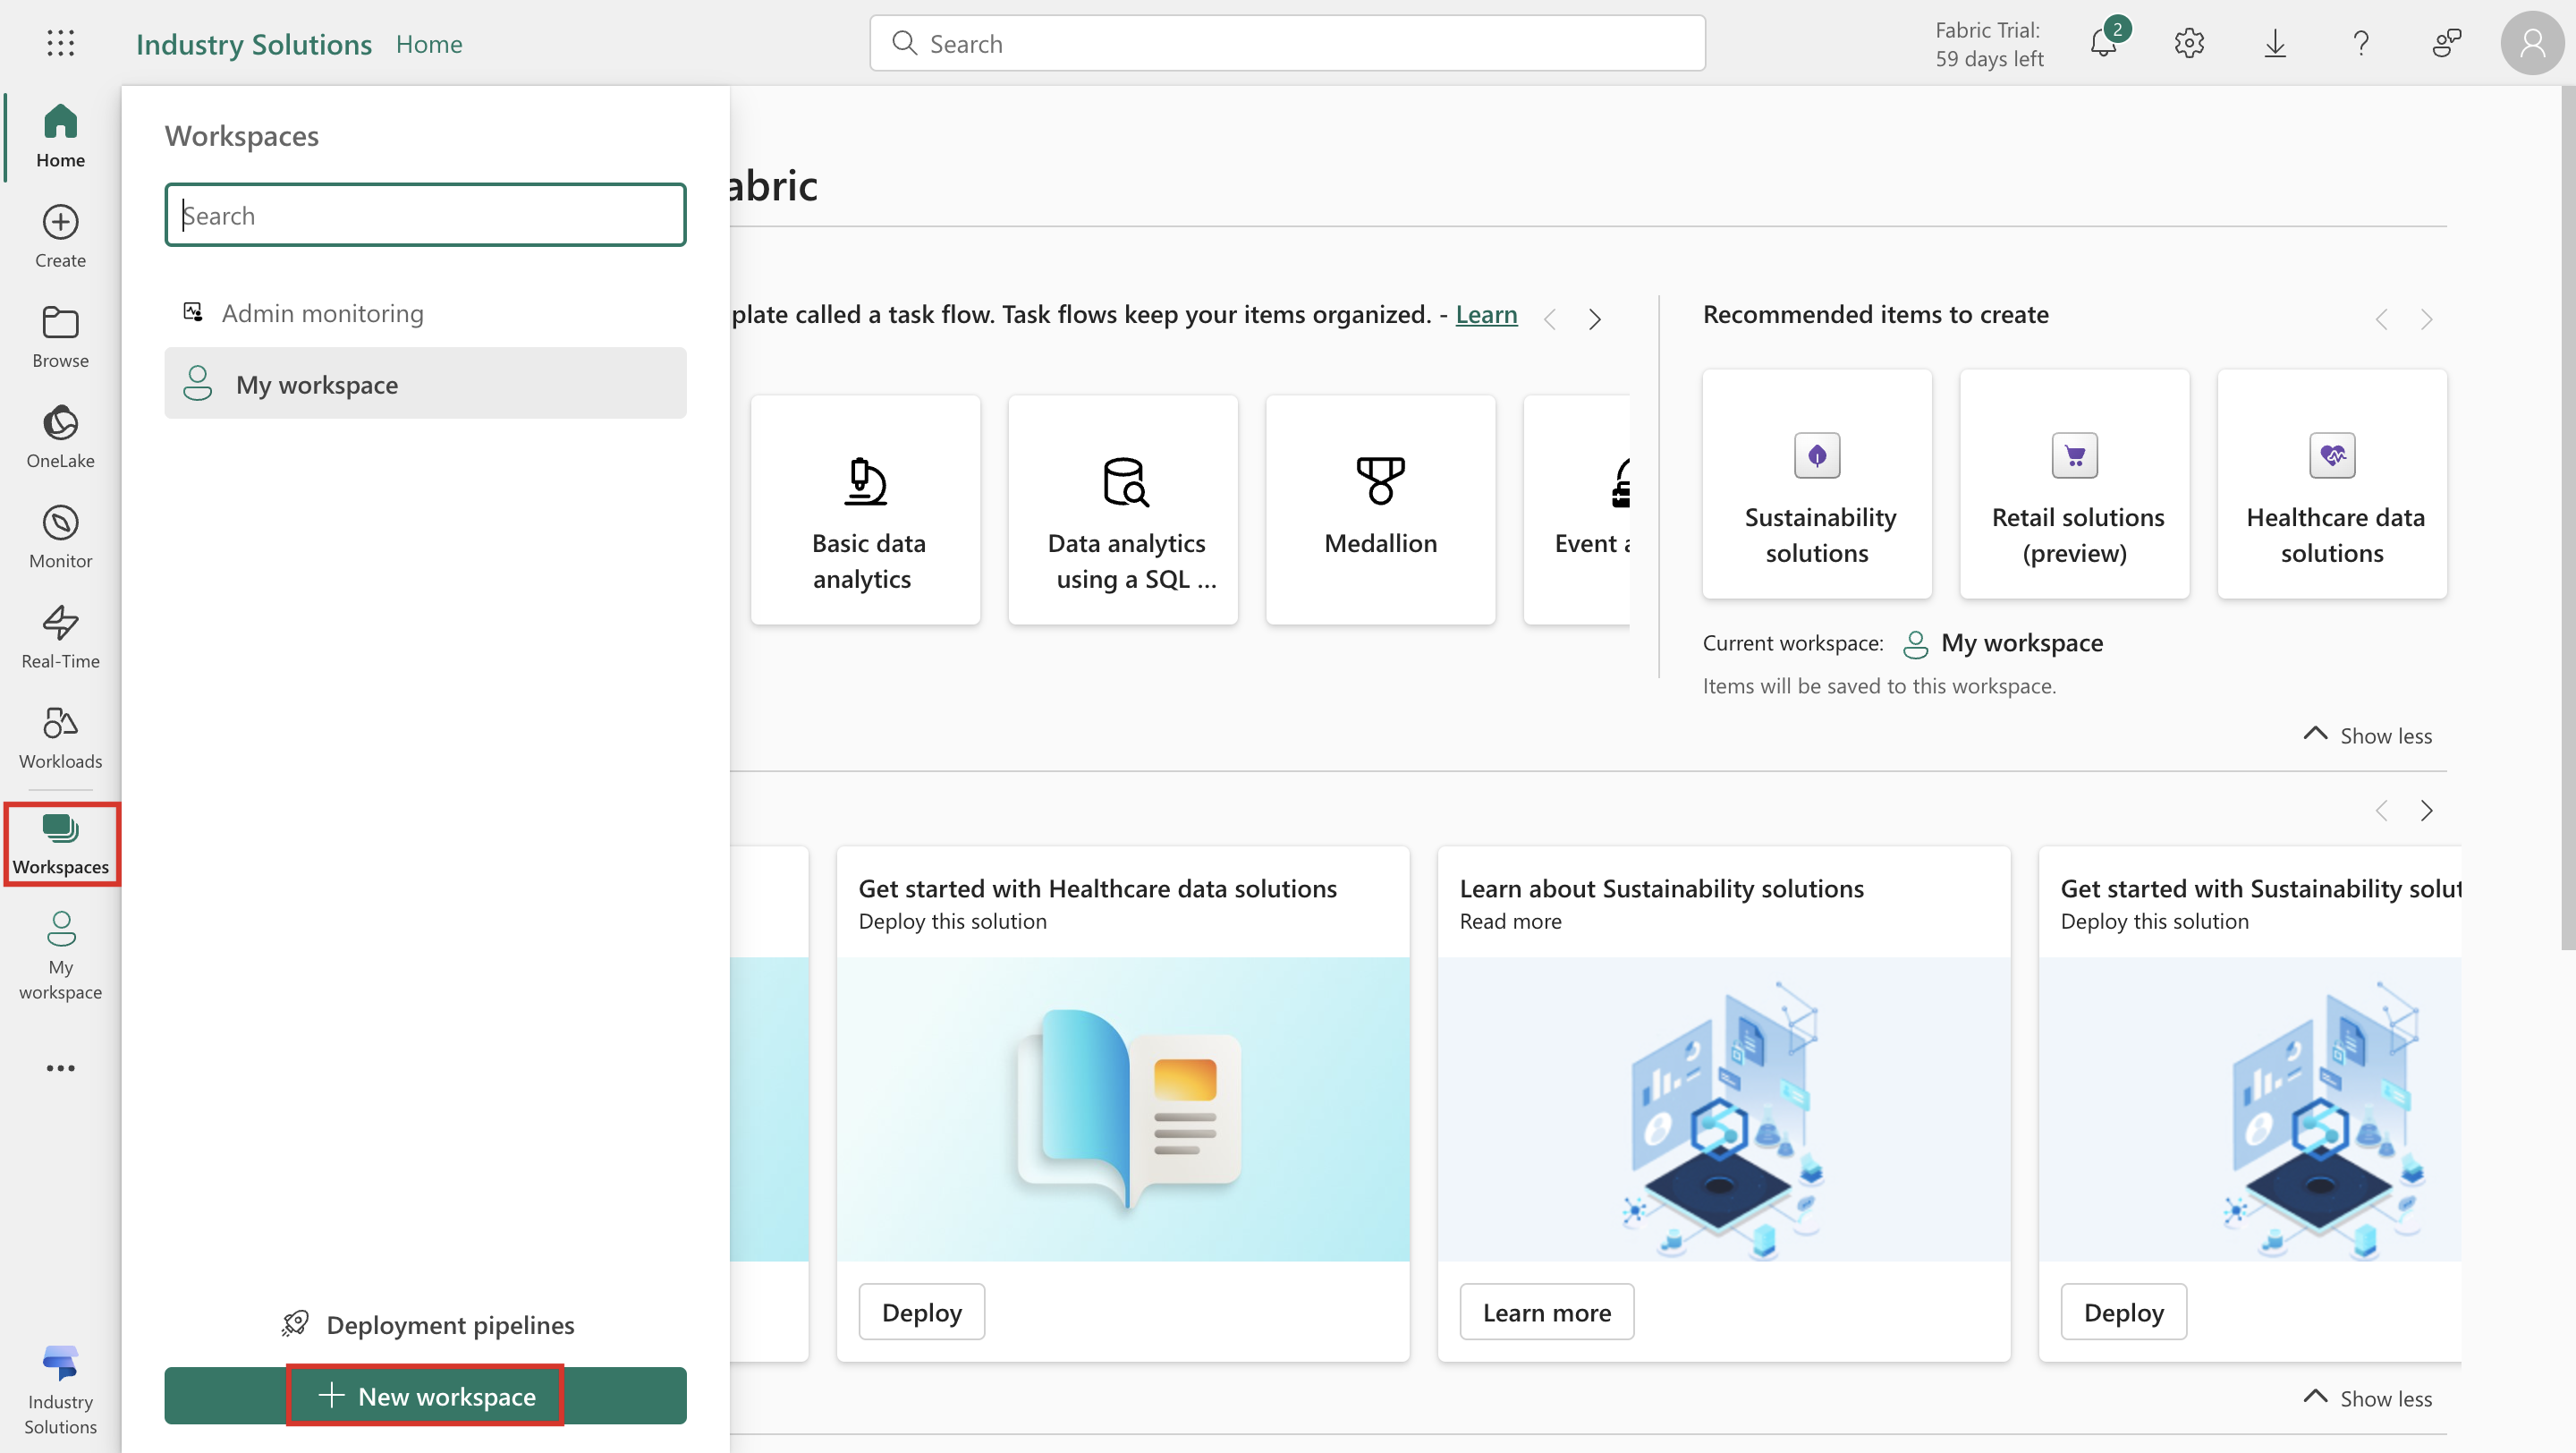The image size is (2576, 1453).
Task: Open the Healthcare data solutions book thumbnail
Action: (x=1123, y=1109)
